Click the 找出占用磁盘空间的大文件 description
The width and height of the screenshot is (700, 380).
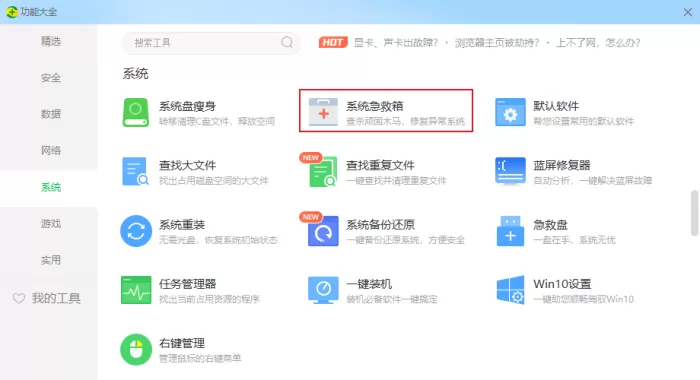point(214,181)
